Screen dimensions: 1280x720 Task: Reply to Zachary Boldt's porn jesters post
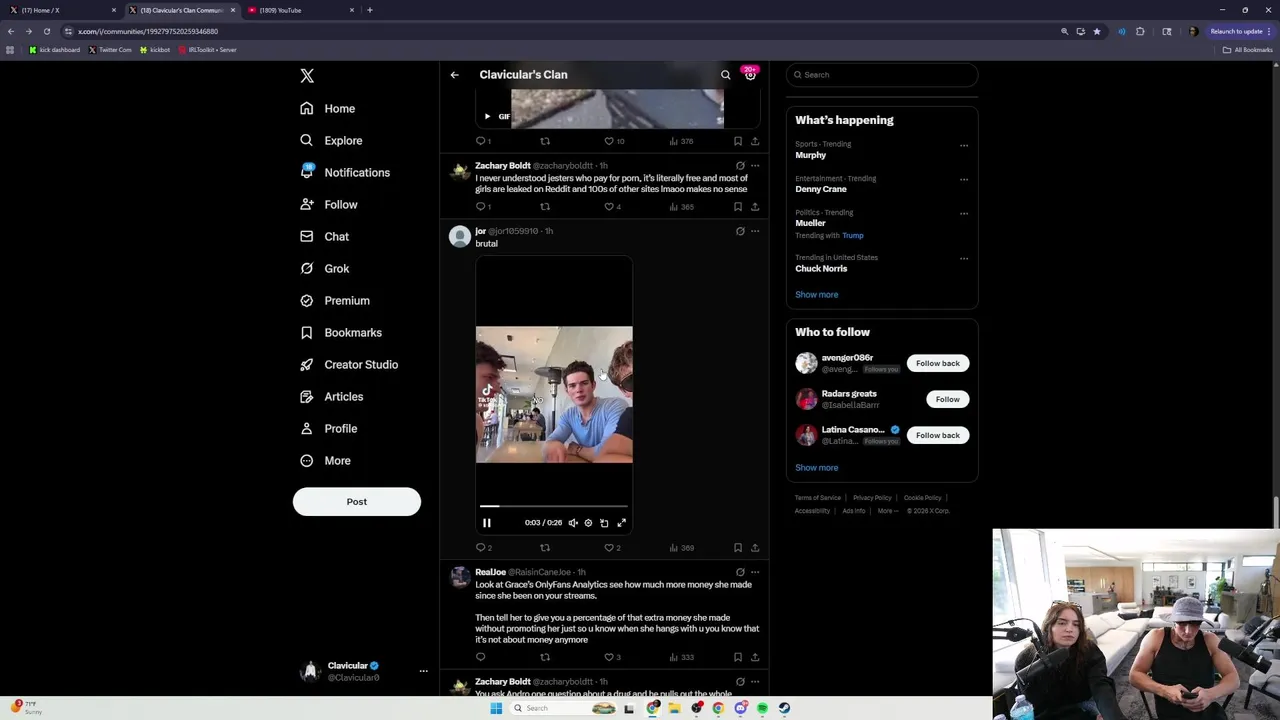click(x=483, y=207)
